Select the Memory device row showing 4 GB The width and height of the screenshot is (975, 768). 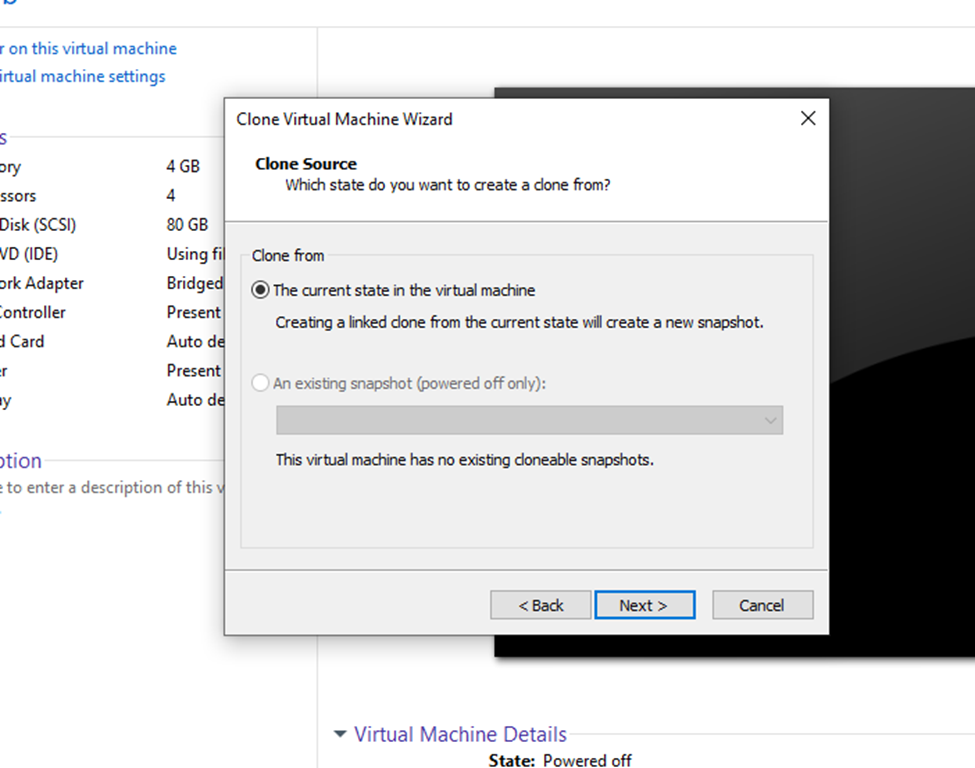(100, 167)
